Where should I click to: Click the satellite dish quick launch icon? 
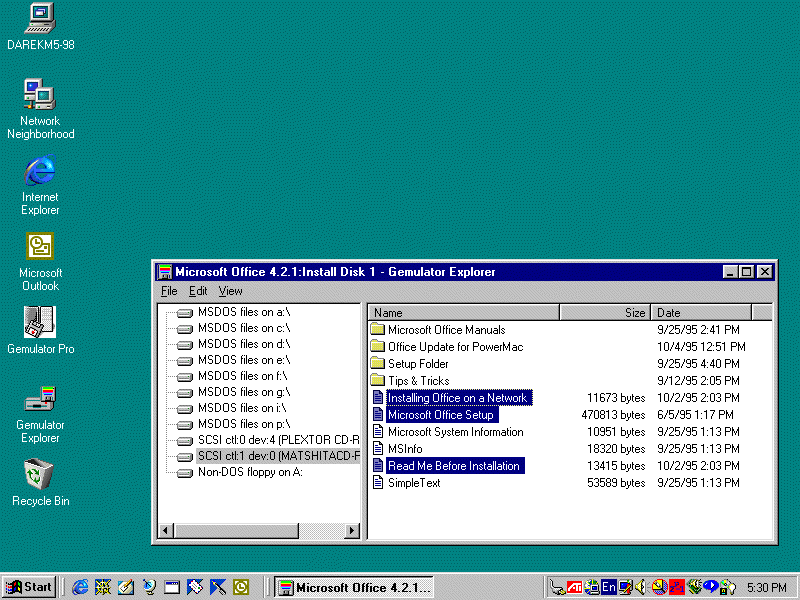(x=148, y=587)
